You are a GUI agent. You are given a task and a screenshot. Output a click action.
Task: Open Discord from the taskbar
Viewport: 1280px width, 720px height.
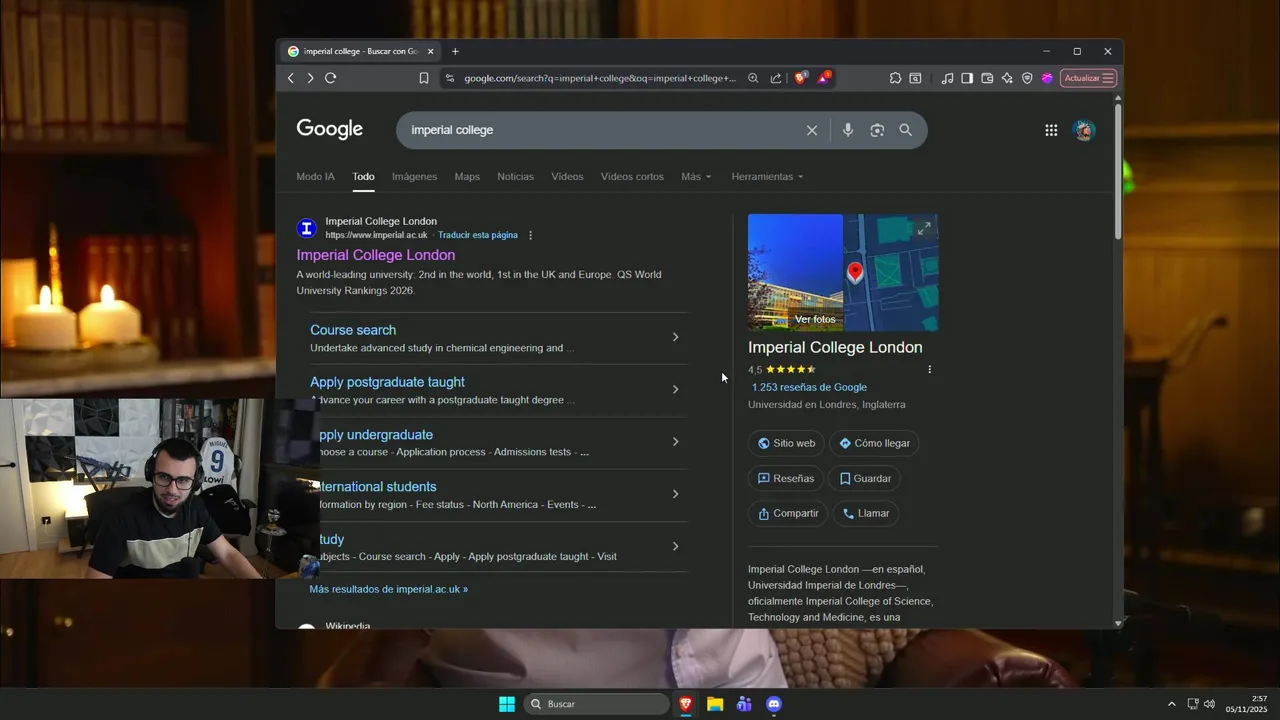pyautogui.click(x=773, y=704)
